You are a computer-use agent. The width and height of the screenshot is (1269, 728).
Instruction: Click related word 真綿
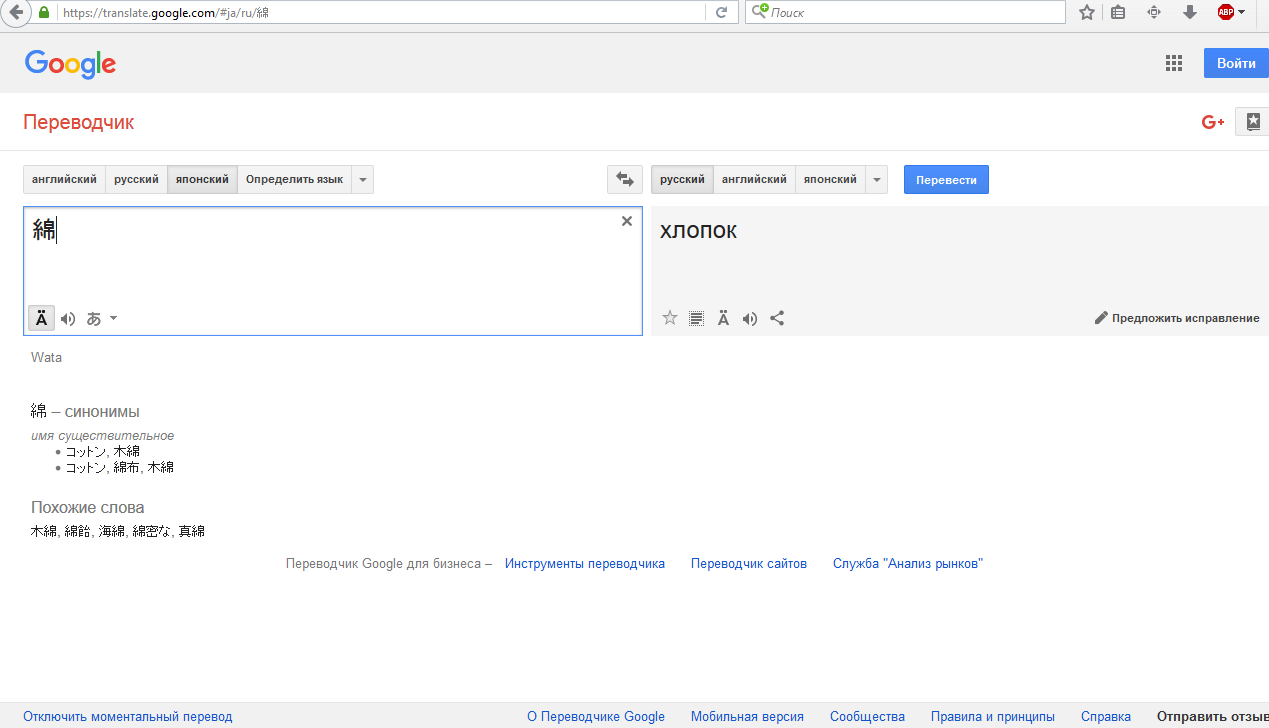coord(191,532)
